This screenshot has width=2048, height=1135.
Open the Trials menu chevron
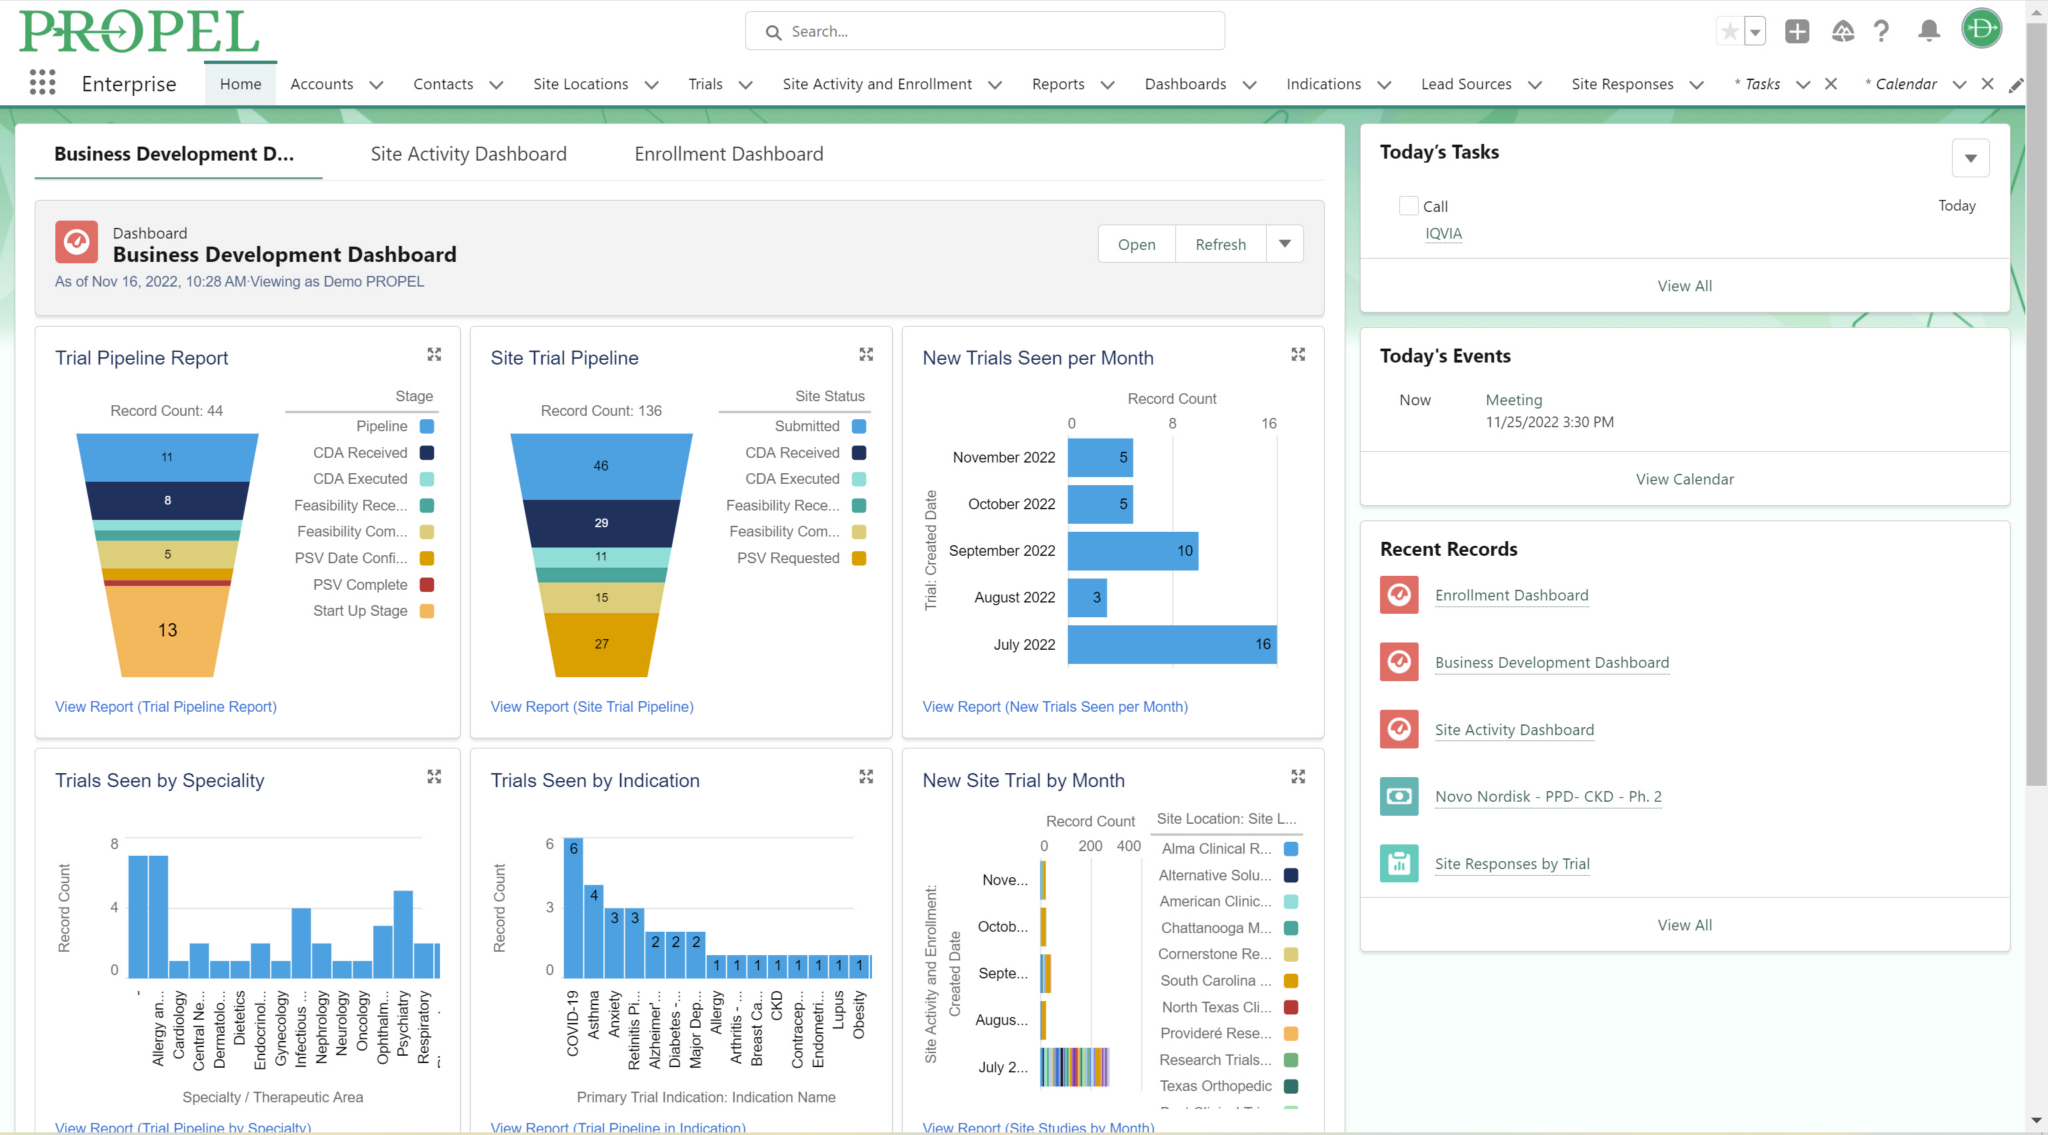(x=745, y=85)
